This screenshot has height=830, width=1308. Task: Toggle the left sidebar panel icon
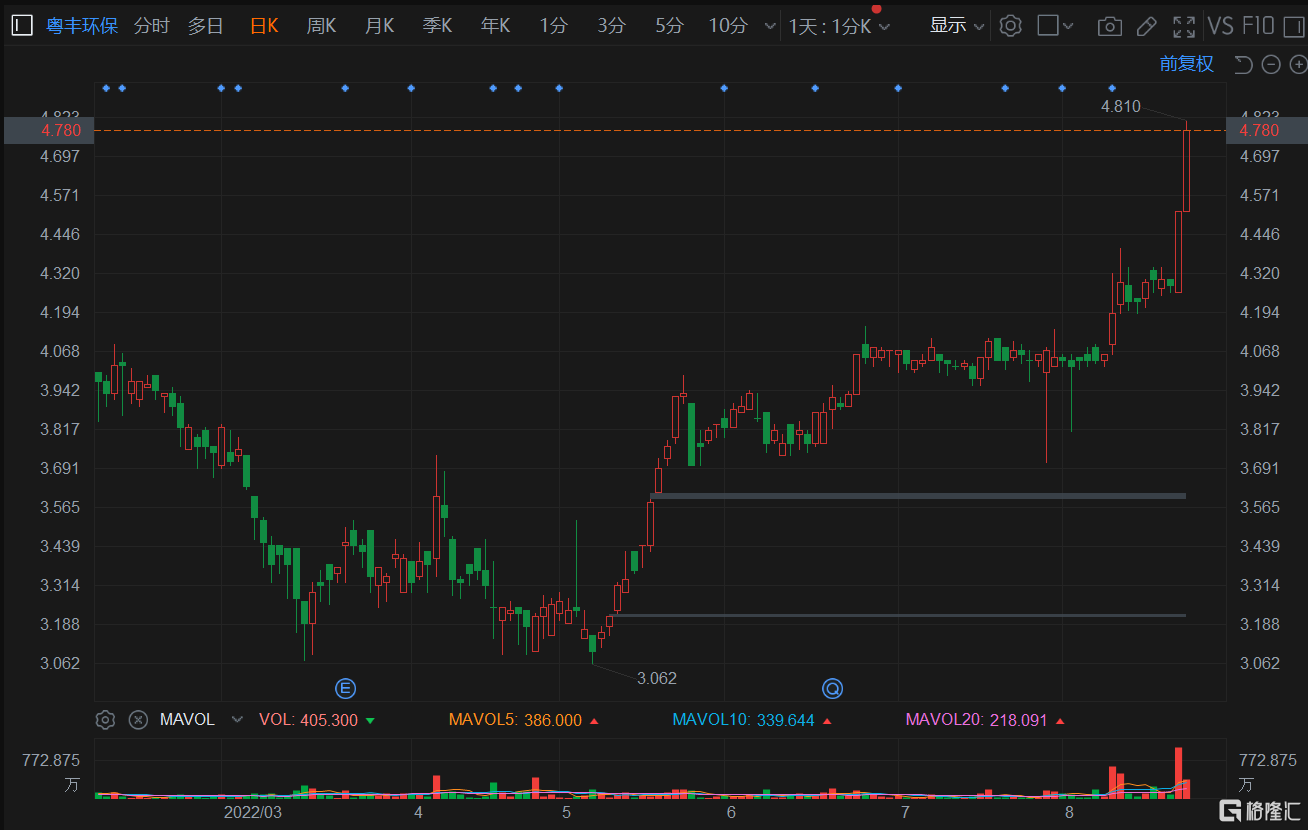click(22, 26)
